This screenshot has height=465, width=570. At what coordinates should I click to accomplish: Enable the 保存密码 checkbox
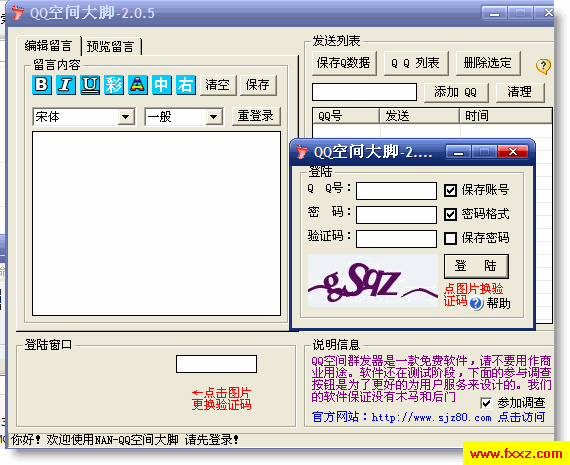450,238
